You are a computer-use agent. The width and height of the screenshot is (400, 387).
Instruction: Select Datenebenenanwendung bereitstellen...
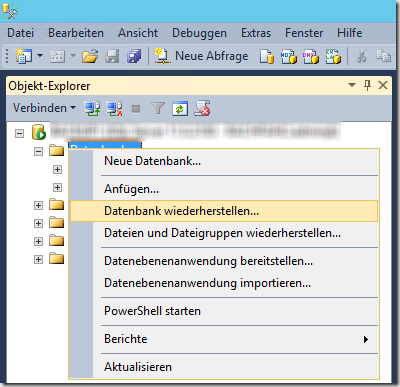tap(224, 261)
